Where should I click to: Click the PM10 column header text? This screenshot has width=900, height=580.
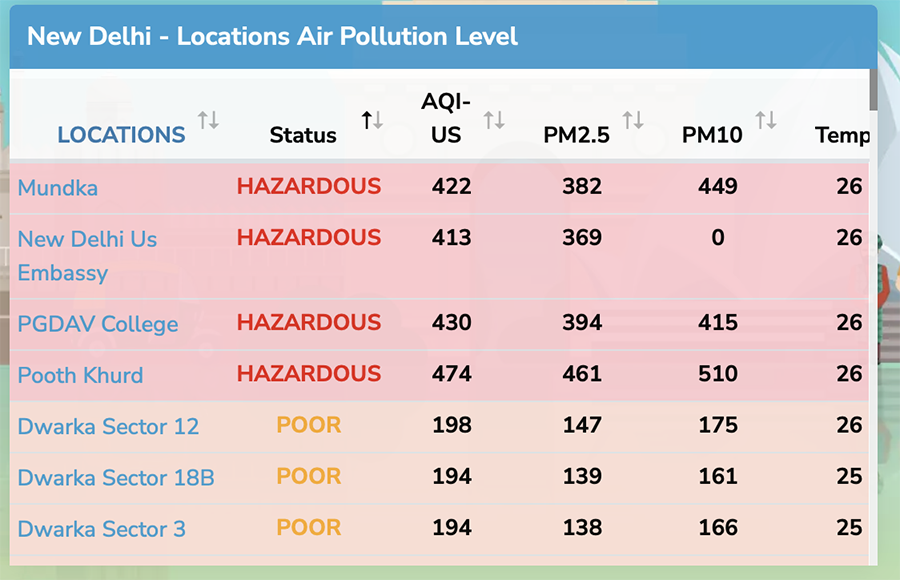712,135
